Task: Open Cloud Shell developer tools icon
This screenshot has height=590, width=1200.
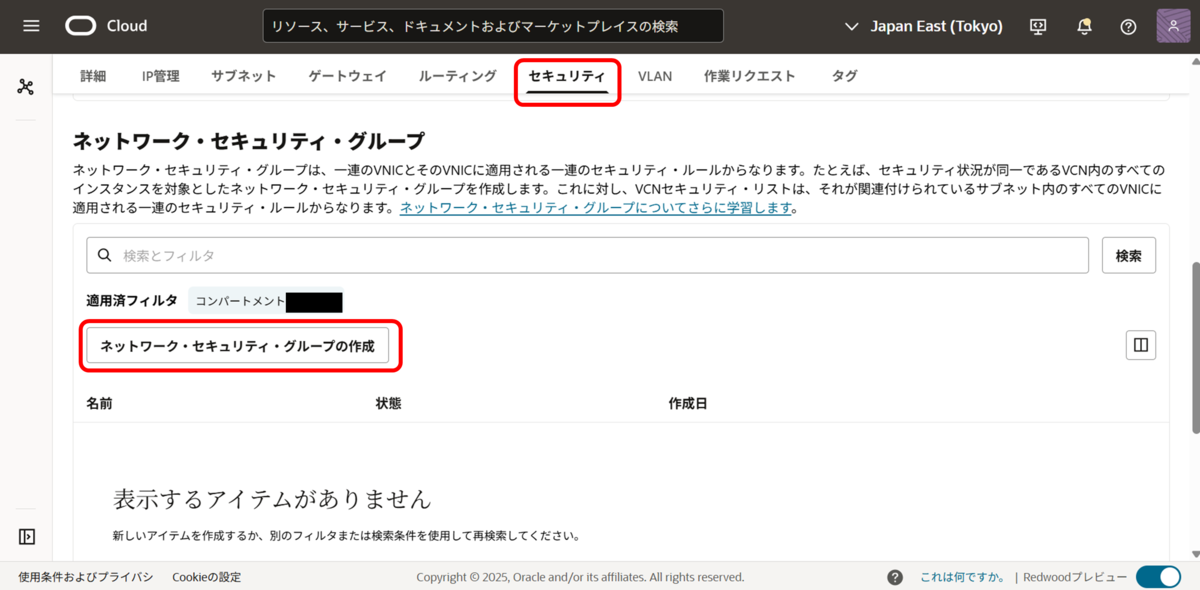Action: [1038, 27]
